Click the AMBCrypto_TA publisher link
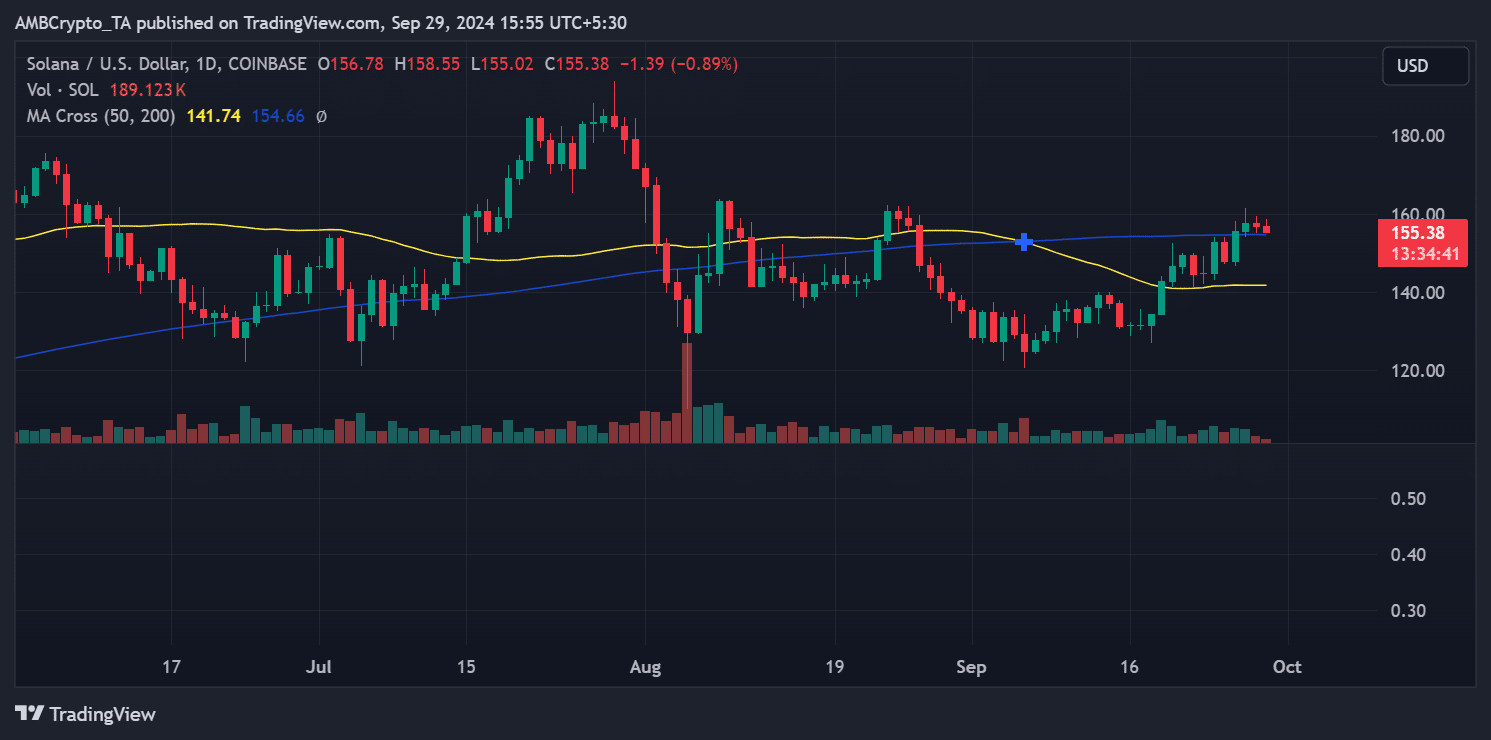 [73, 21]
